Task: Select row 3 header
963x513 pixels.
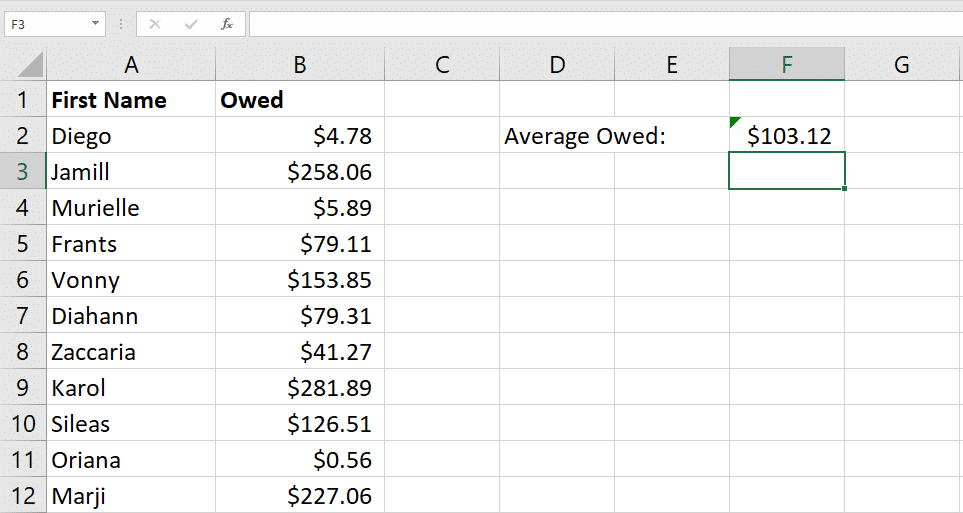Action: [x=23, y=171]
